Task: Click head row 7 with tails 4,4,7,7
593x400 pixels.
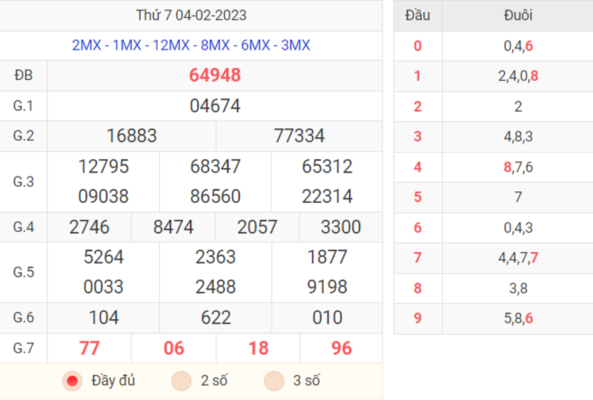Action: pos(493,258)
